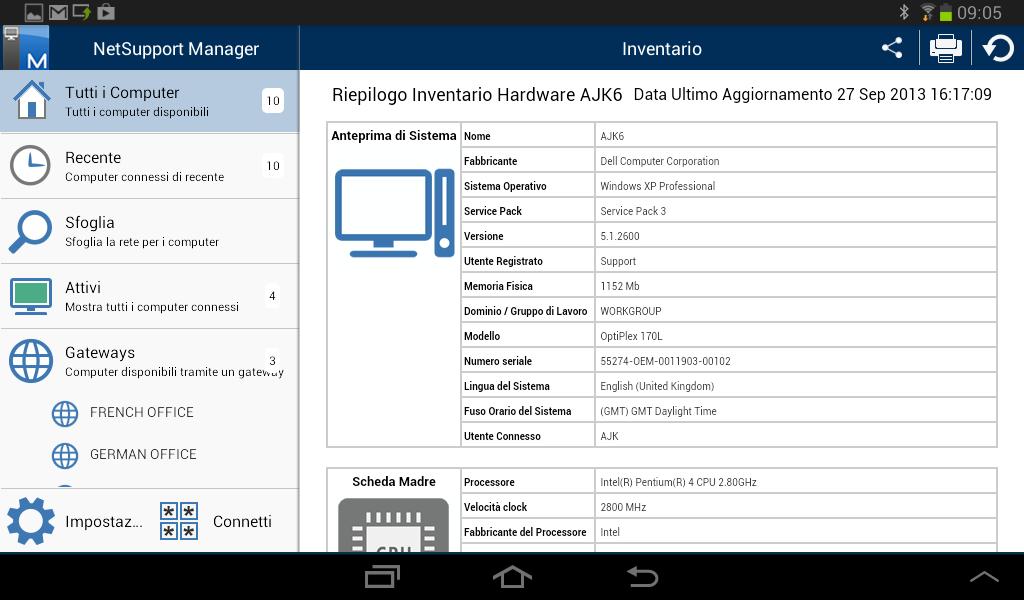Select clock speed value 2800 MHz
Screen dimensions: 1024x600
coord(623,507)
